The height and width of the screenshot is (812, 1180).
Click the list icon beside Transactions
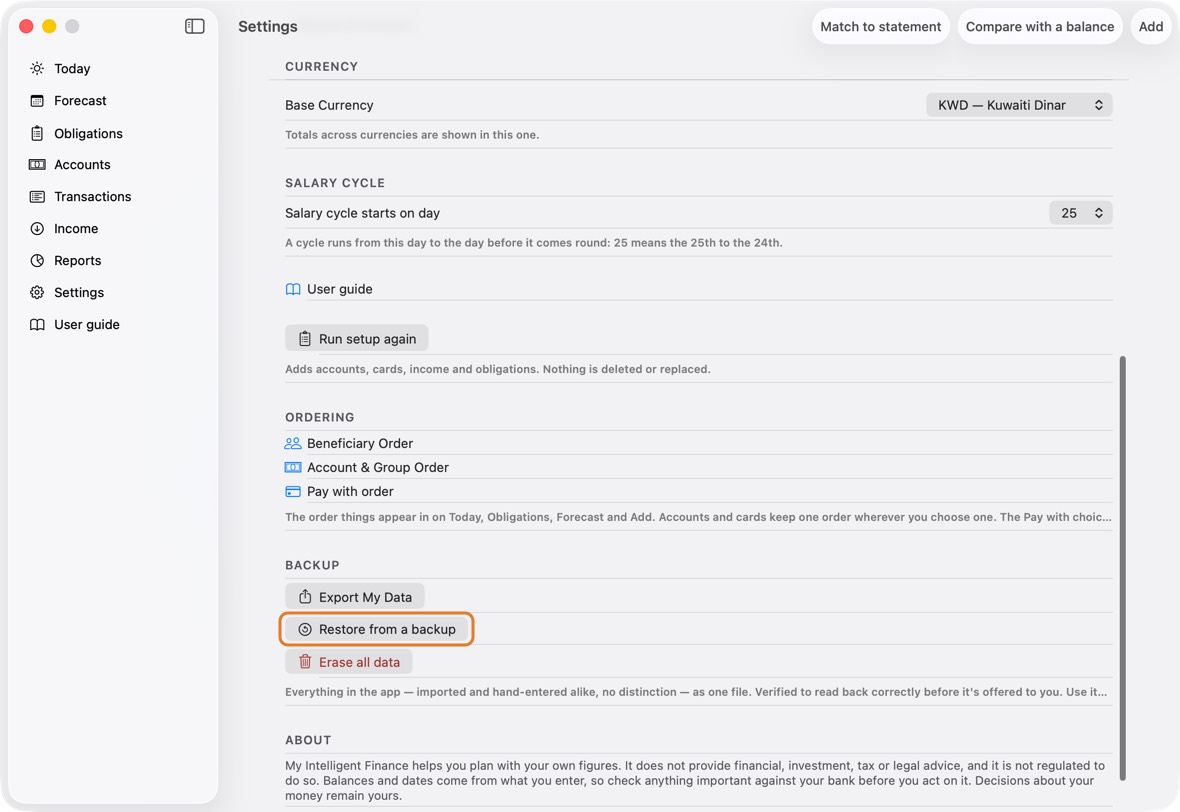(37, 196)
